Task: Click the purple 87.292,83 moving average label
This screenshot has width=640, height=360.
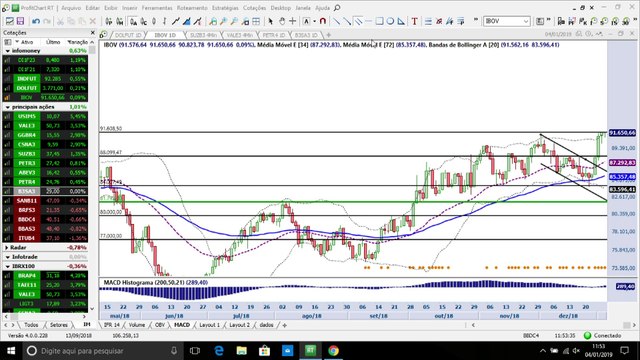Action: pos(622,163)
